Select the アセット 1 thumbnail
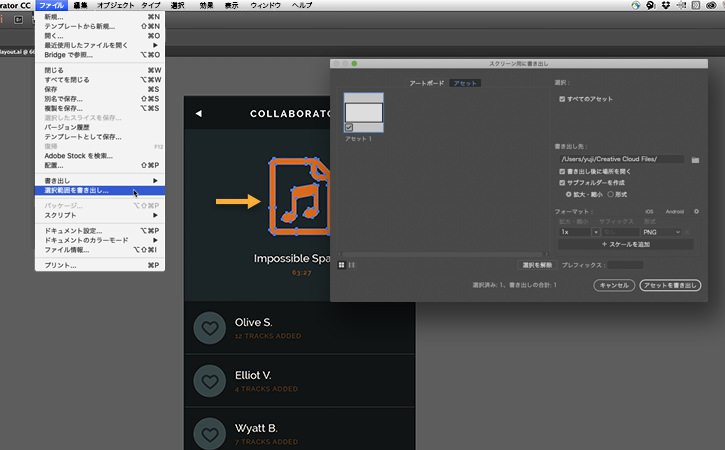Image resolution: width=725 pixels, height=450 pixels. point(363,112)
